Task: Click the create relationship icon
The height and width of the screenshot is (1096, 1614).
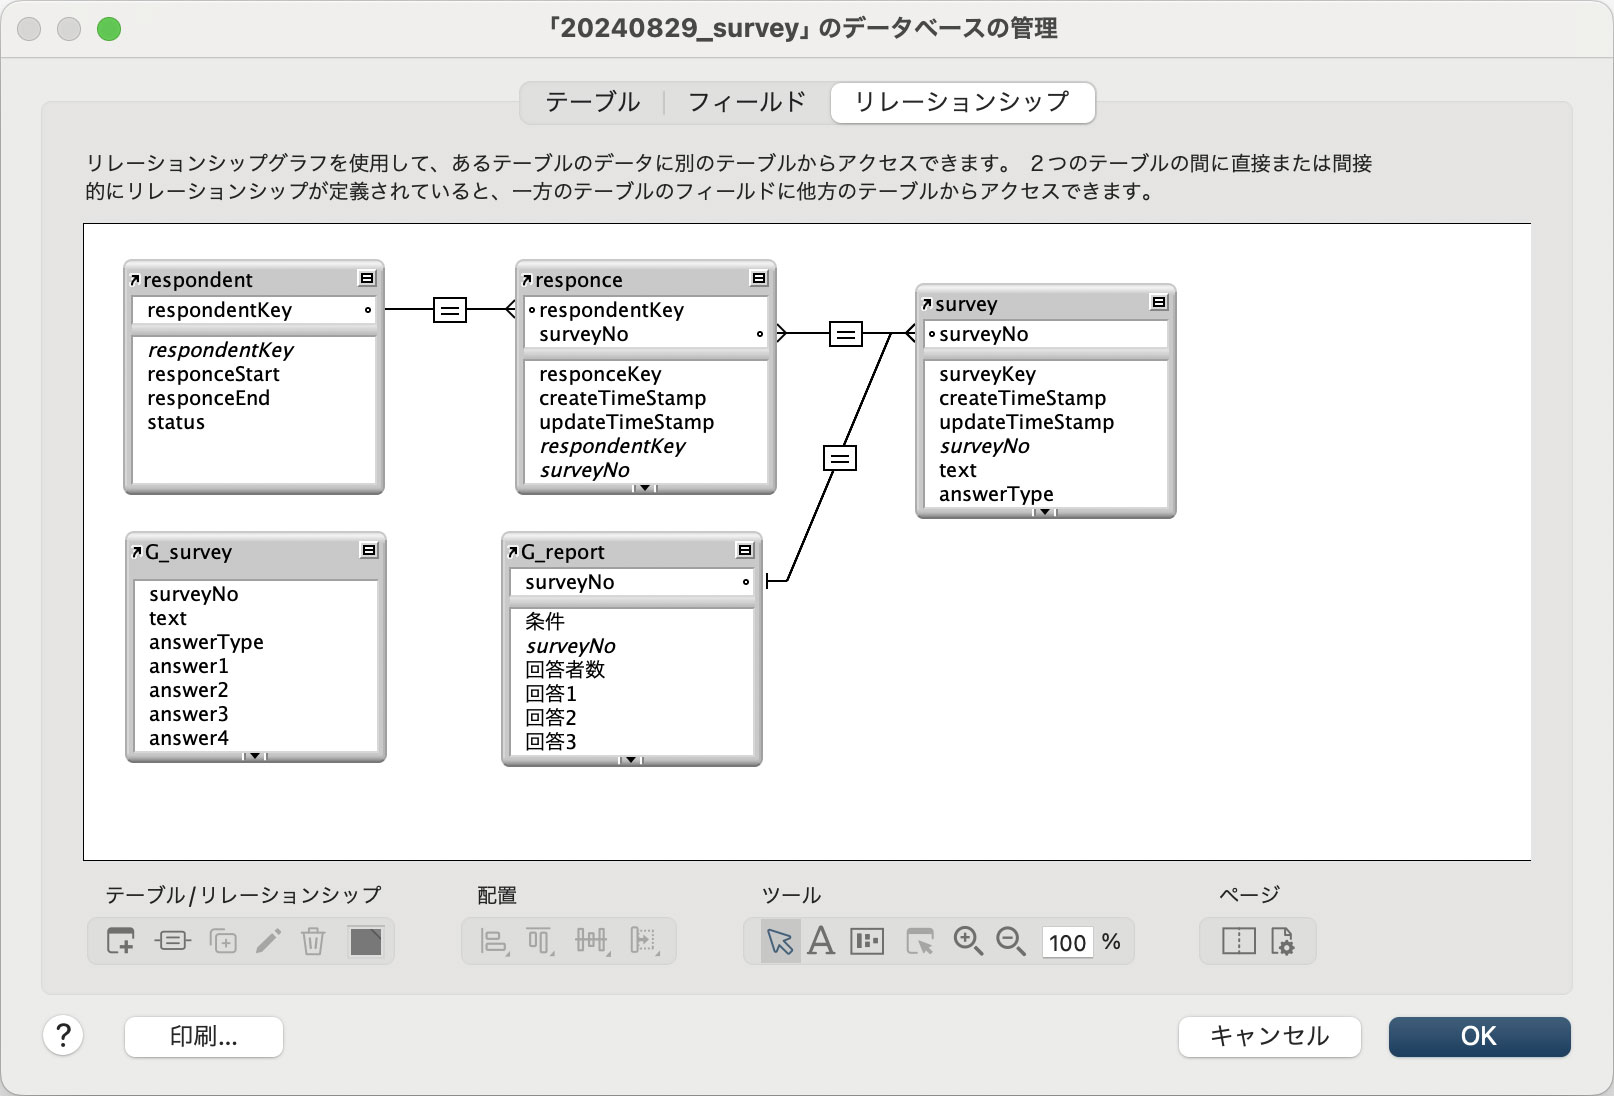Action: pyautogui.click(x=173, y=941)
